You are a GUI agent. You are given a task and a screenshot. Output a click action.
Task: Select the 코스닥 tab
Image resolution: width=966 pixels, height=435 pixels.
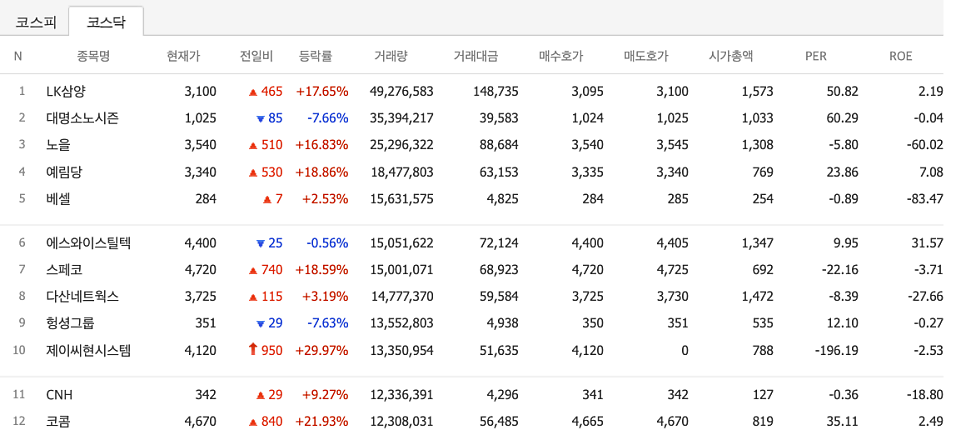(106, 22)
